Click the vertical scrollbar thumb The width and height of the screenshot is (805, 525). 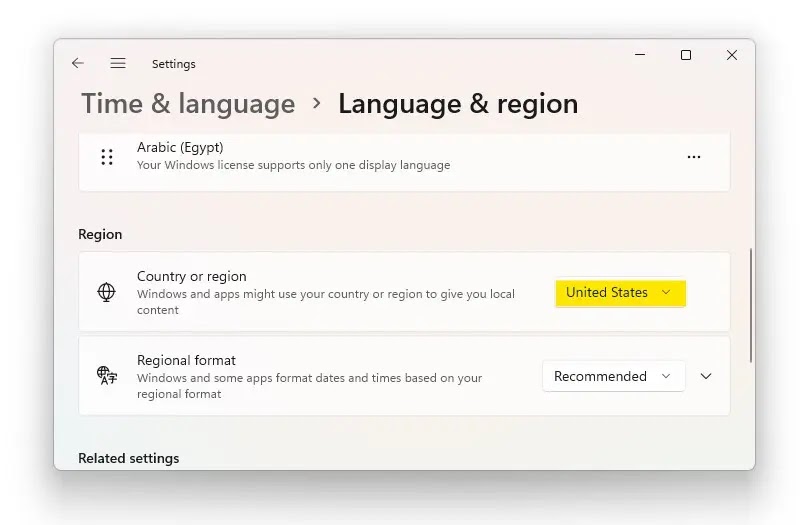pos(751,305)
